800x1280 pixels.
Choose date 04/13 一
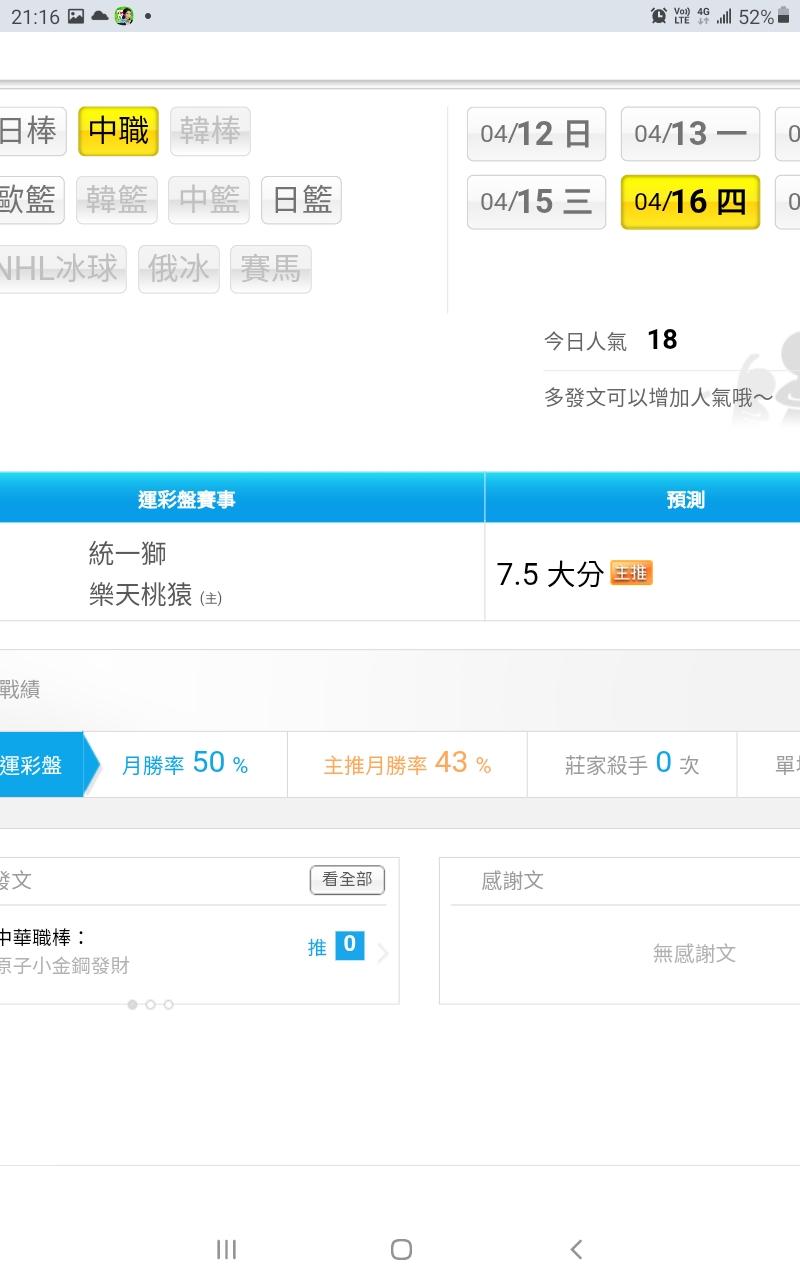690,134
